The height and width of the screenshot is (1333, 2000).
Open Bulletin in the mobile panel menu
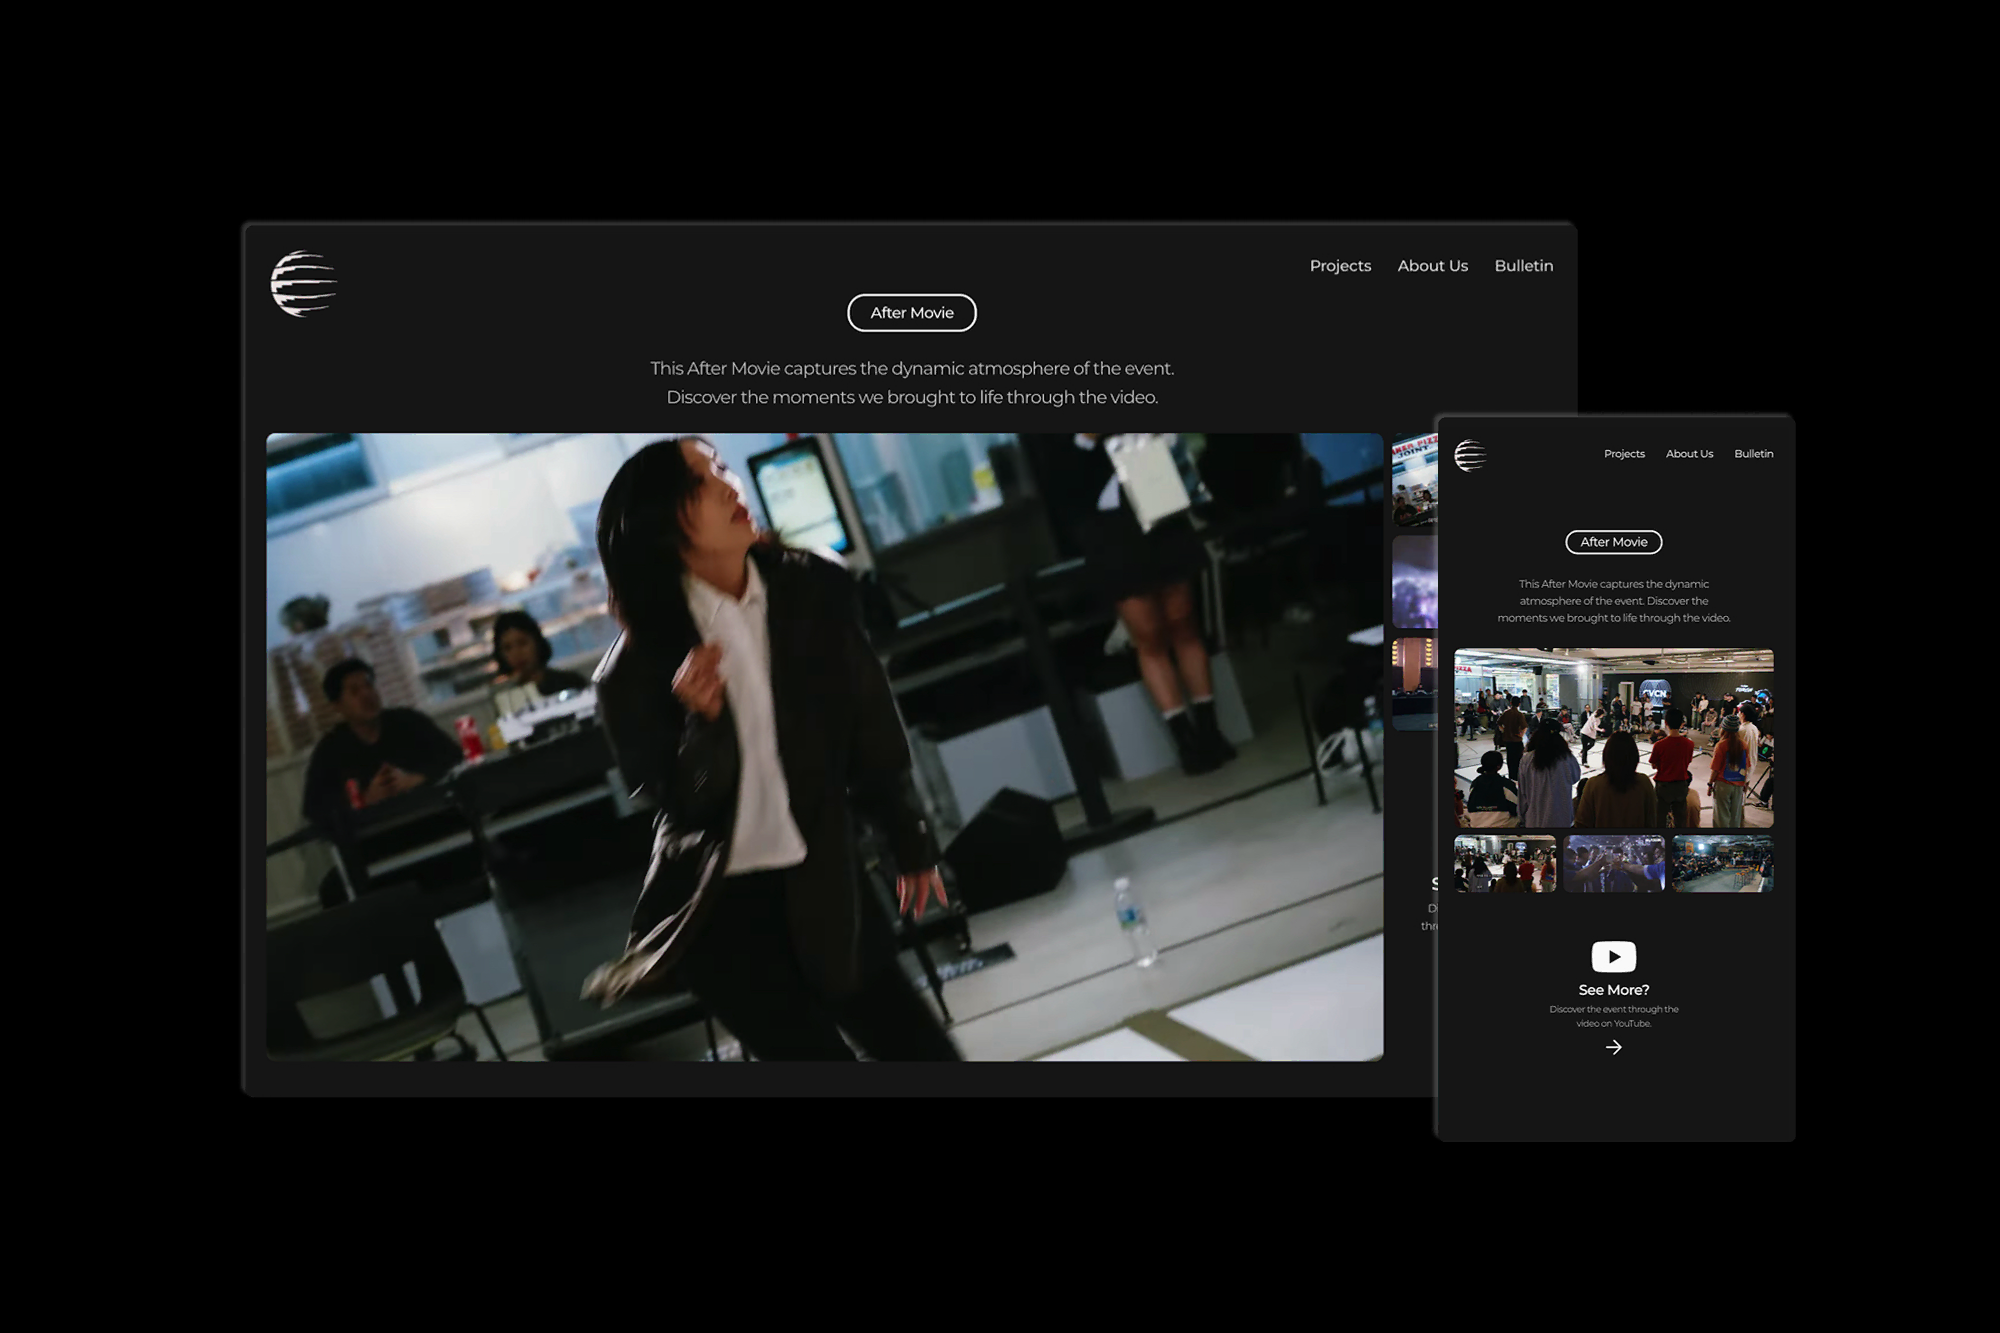click(1753, 454)
